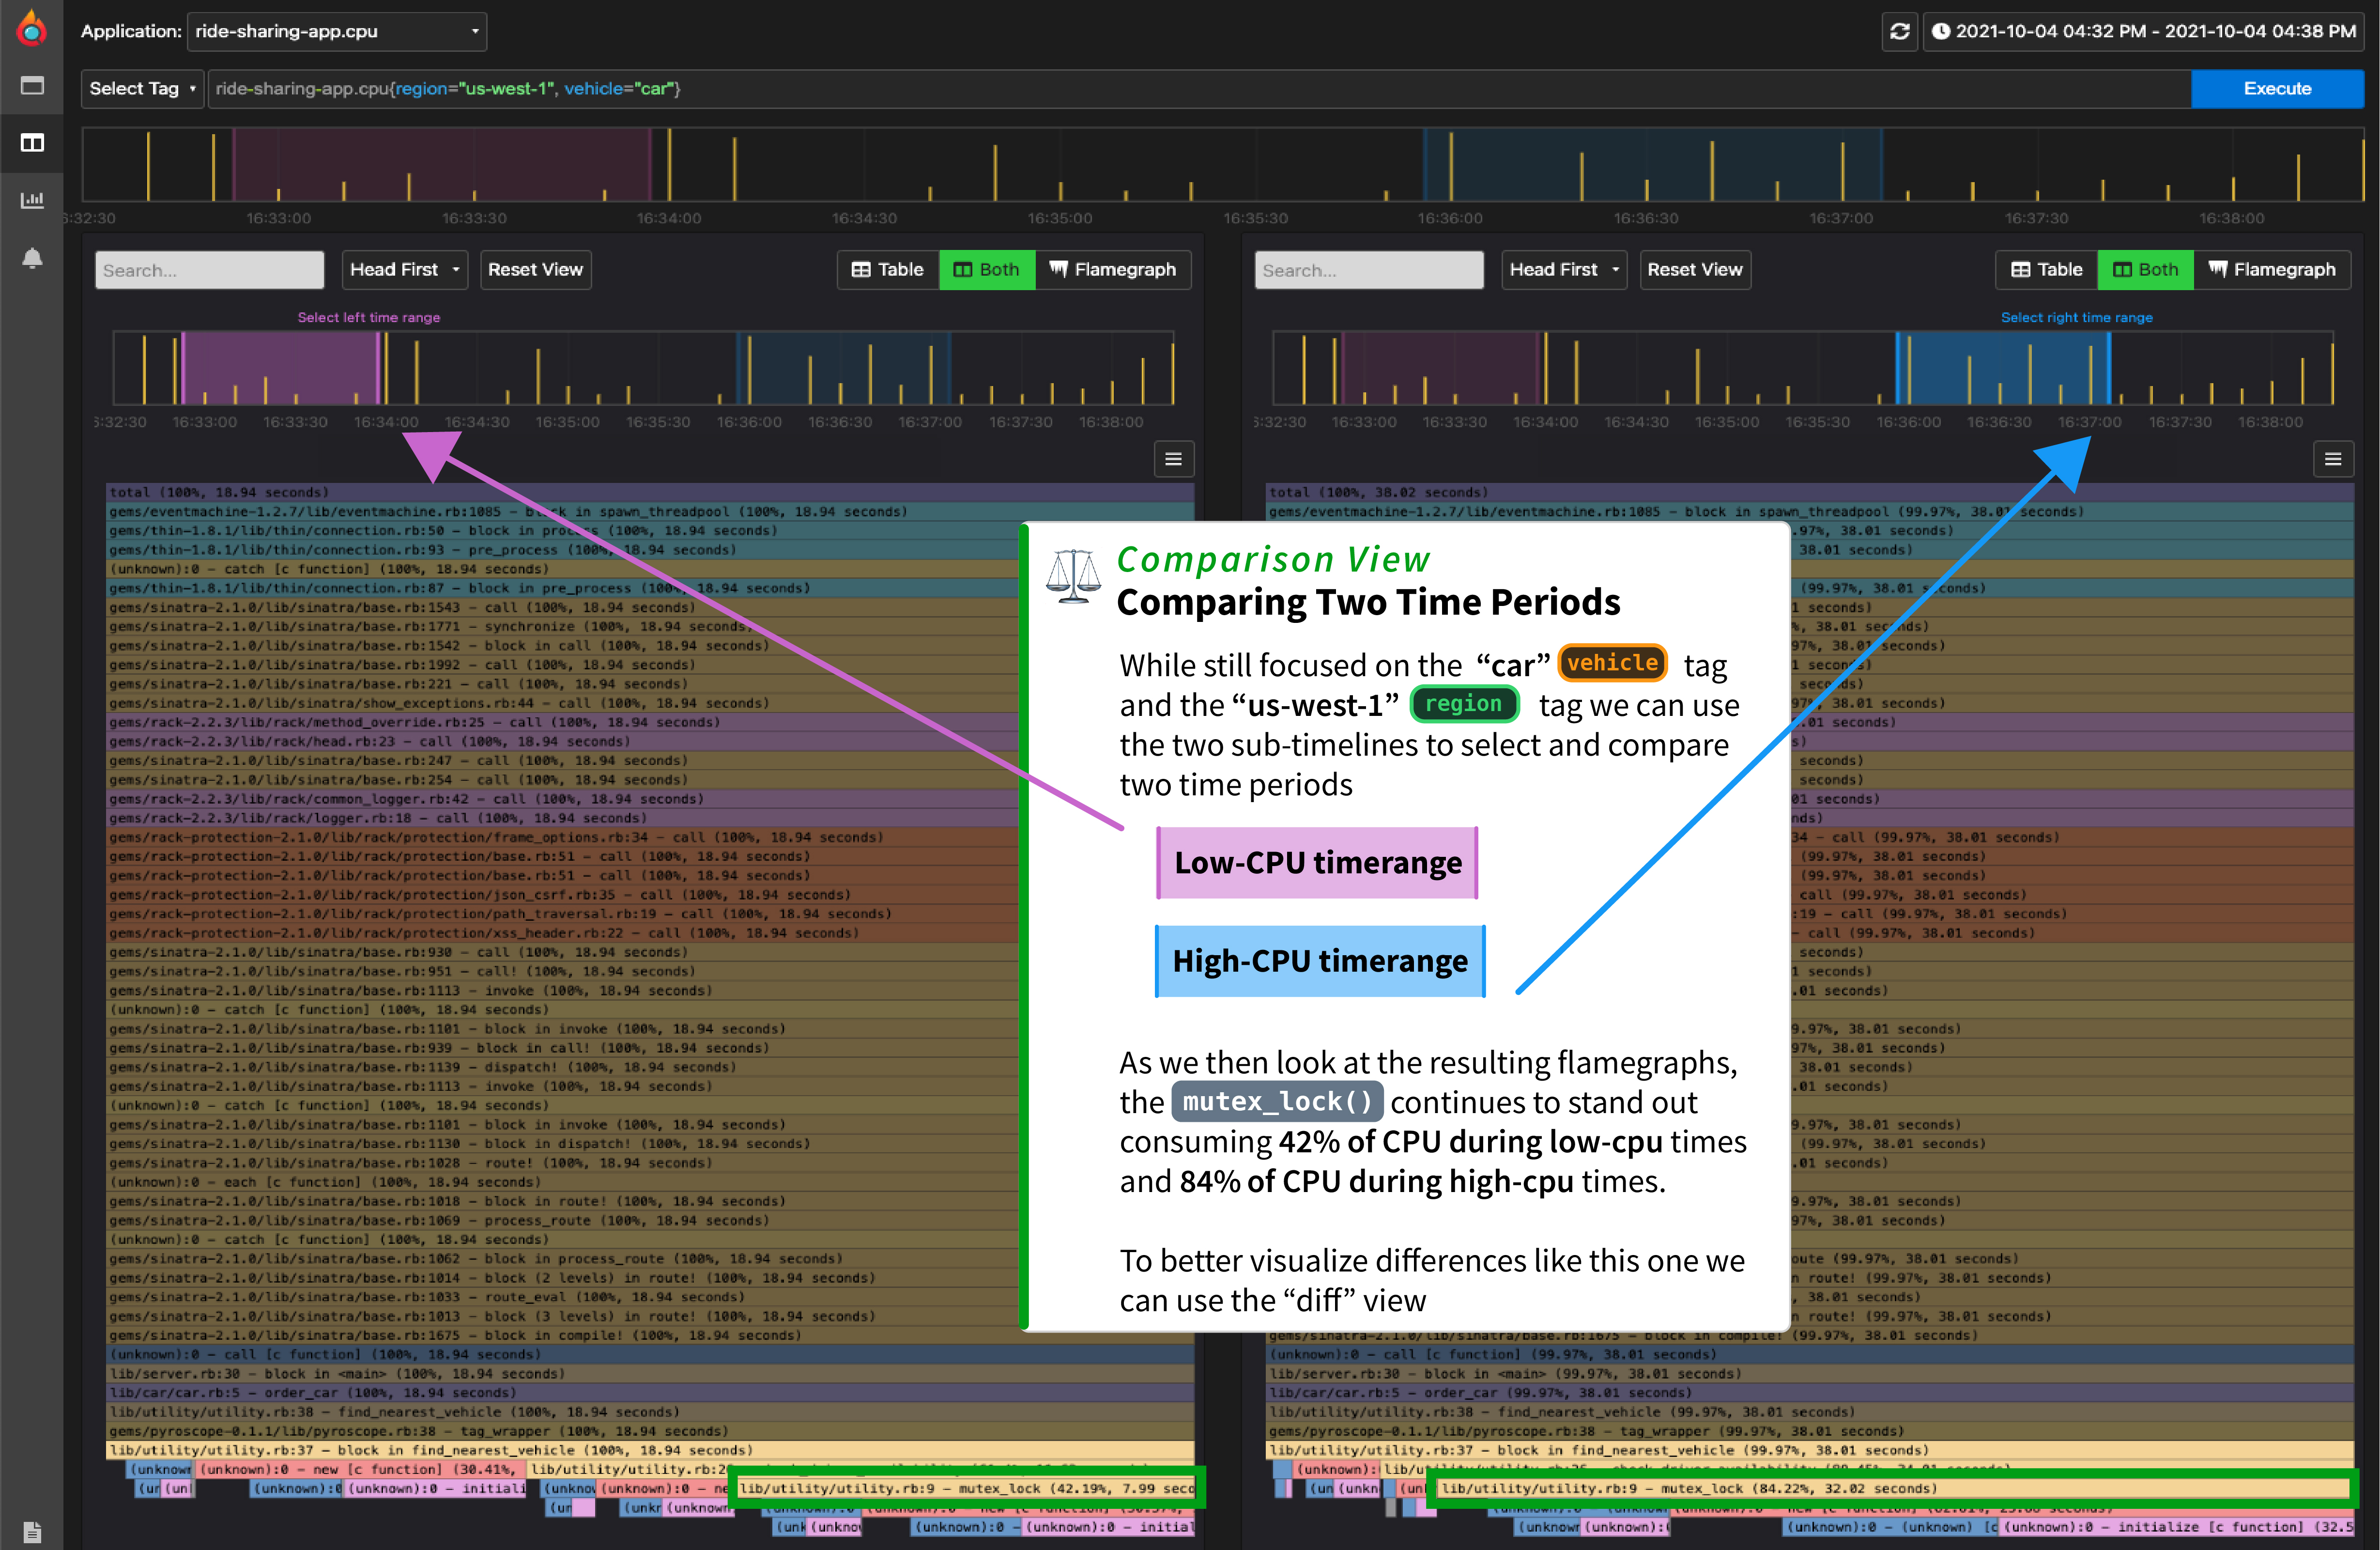Open the comparison view sidebar icon
The width and height of the screenshot is (2380, 1550).
click(32, 143)
